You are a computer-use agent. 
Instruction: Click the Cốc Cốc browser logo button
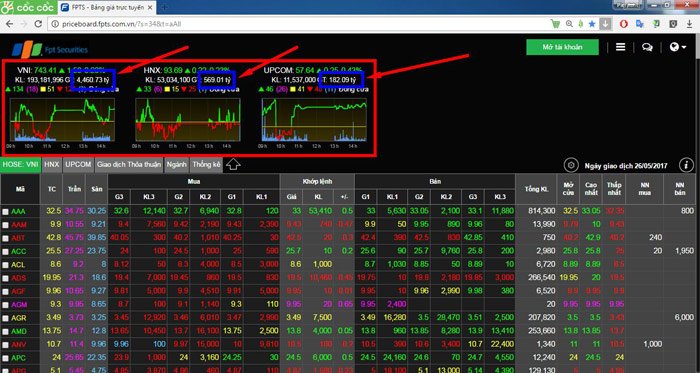pos(28,7)
